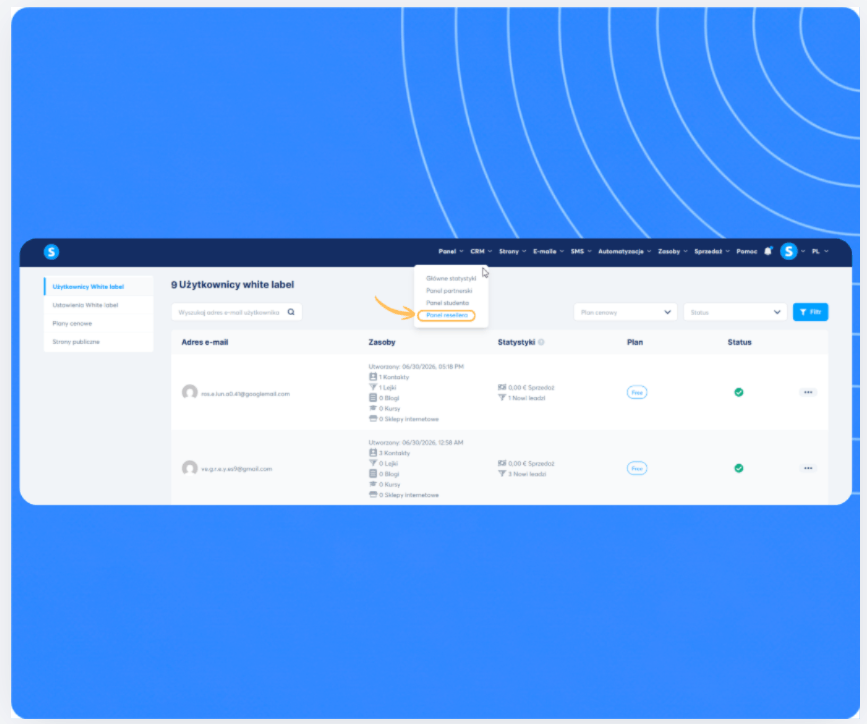
Task: Expand the E-maile menu
Action: pyautogui.click(x=549, y=251)
